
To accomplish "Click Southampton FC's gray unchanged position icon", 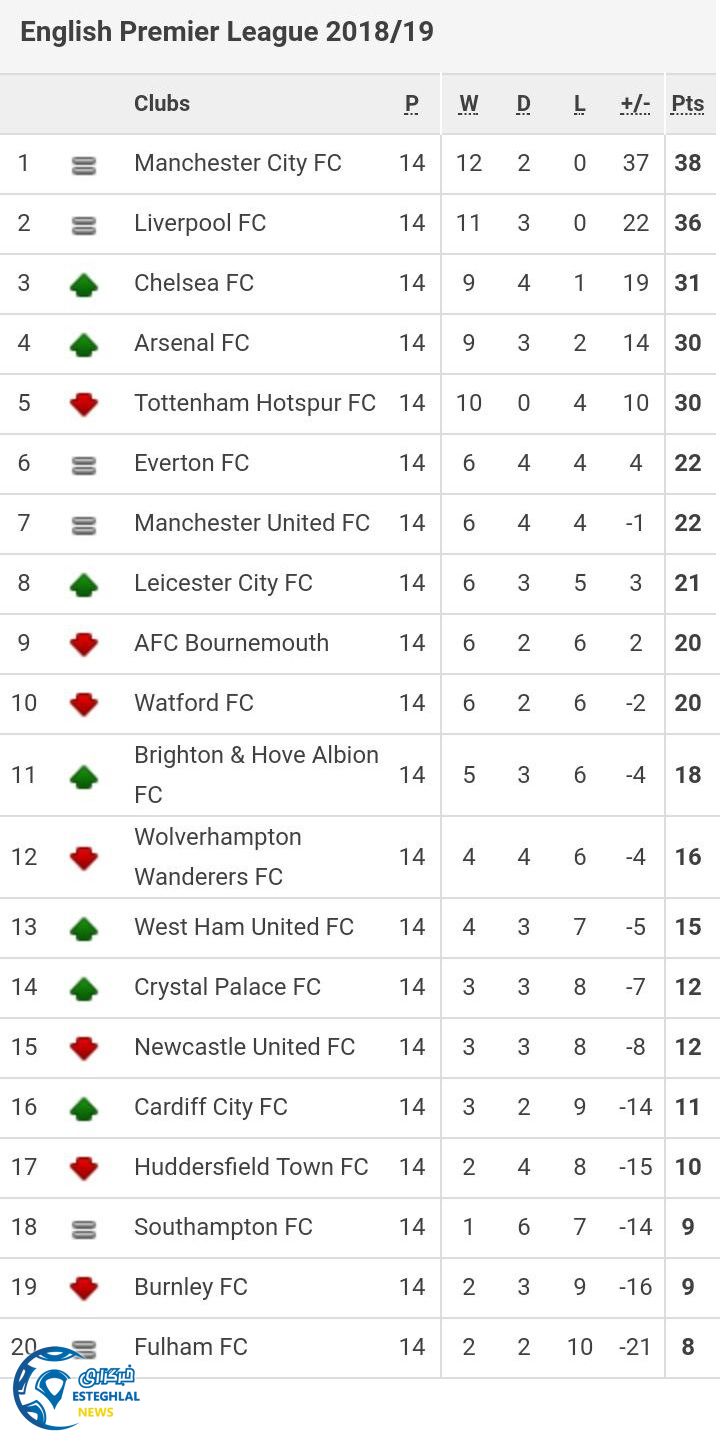I will click(x=84, y=1229).
